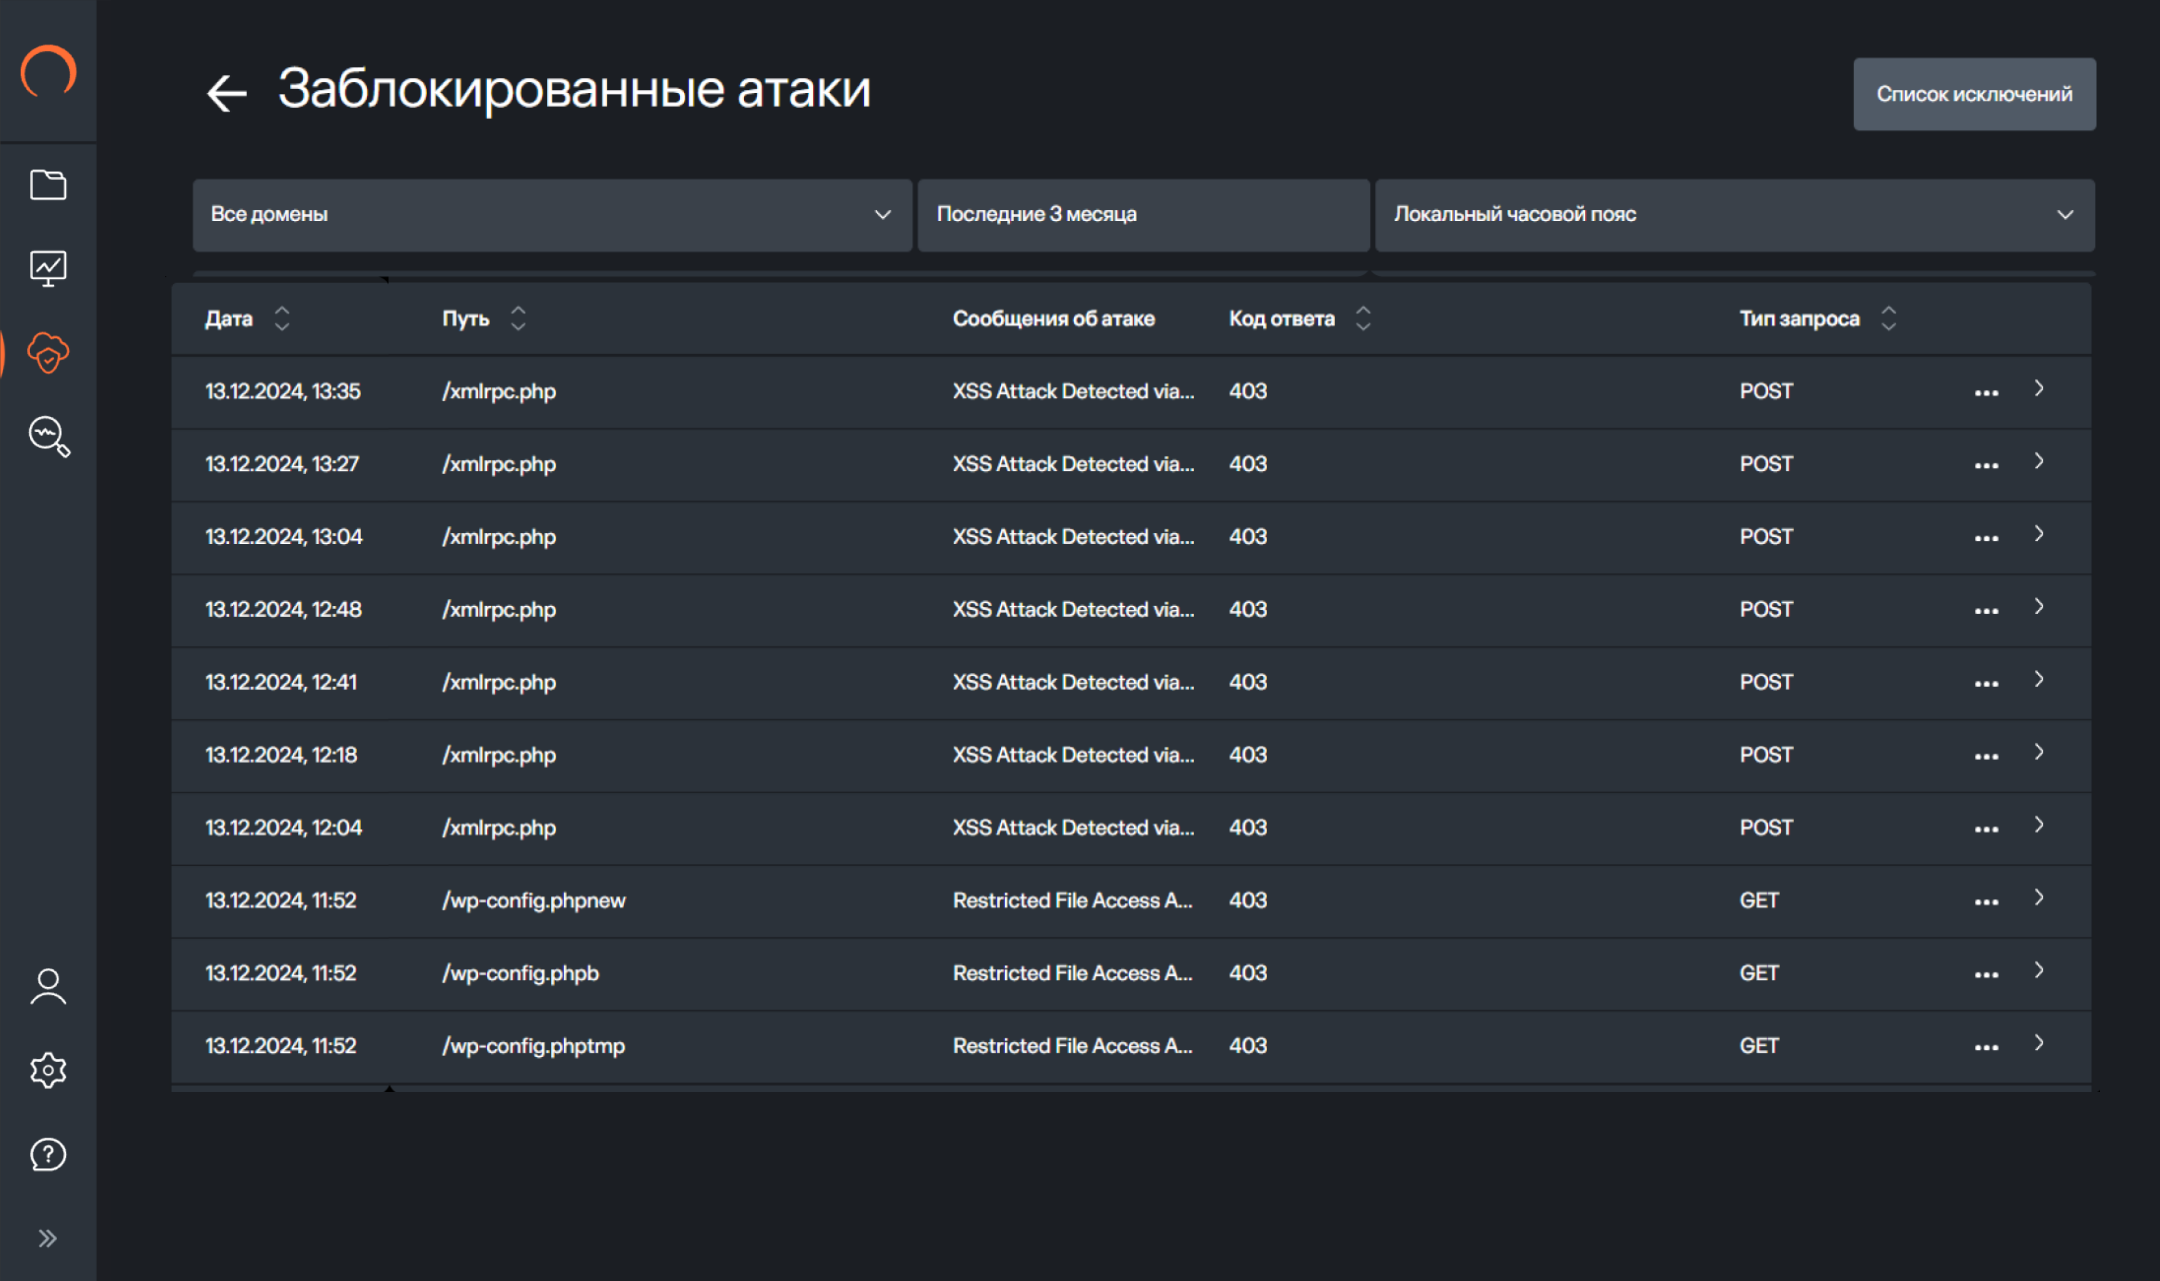Sort table by Путь column
This screenshot has width=2160, height=1281.
point(518,318)
